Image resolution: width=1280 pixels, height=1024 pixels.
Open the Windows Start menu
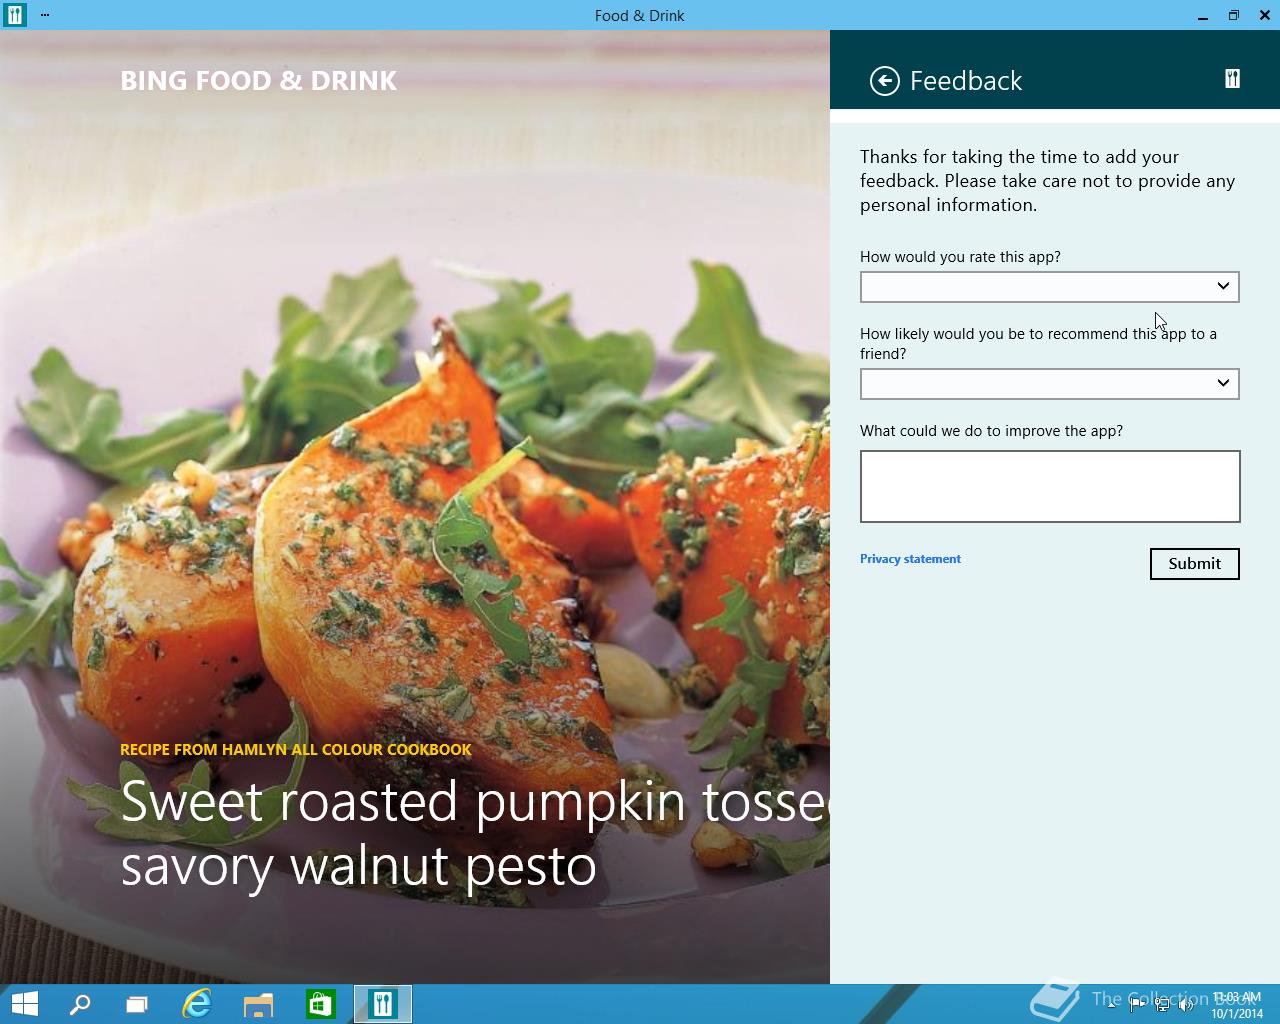[x=24, y=1004]
